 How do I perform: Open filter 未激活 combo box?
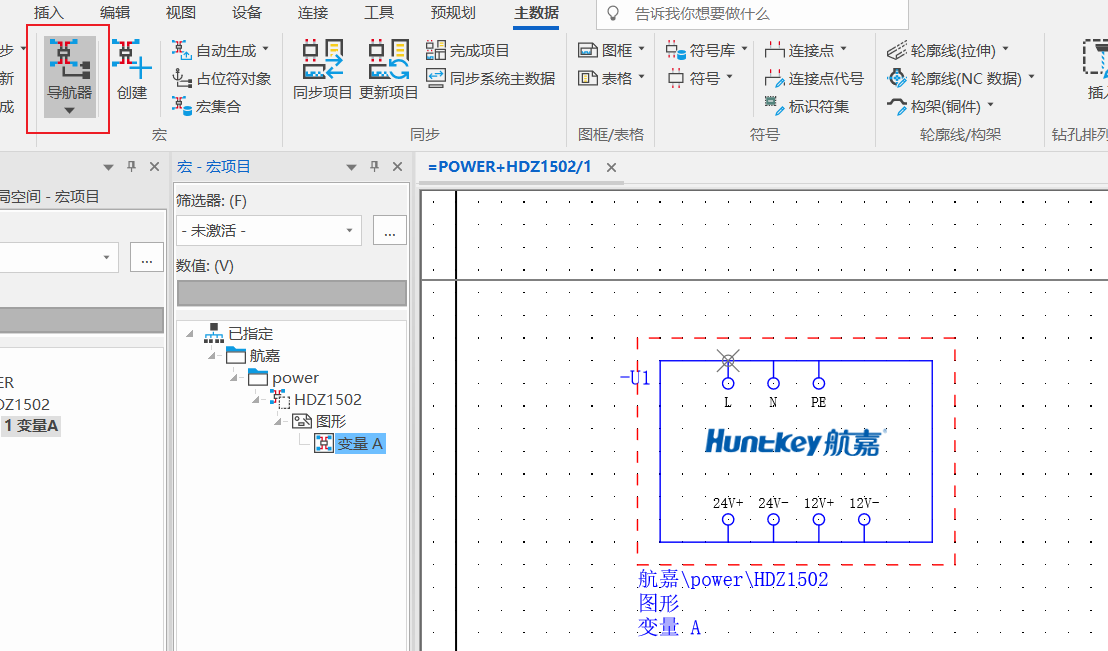(x=269, y=230)
